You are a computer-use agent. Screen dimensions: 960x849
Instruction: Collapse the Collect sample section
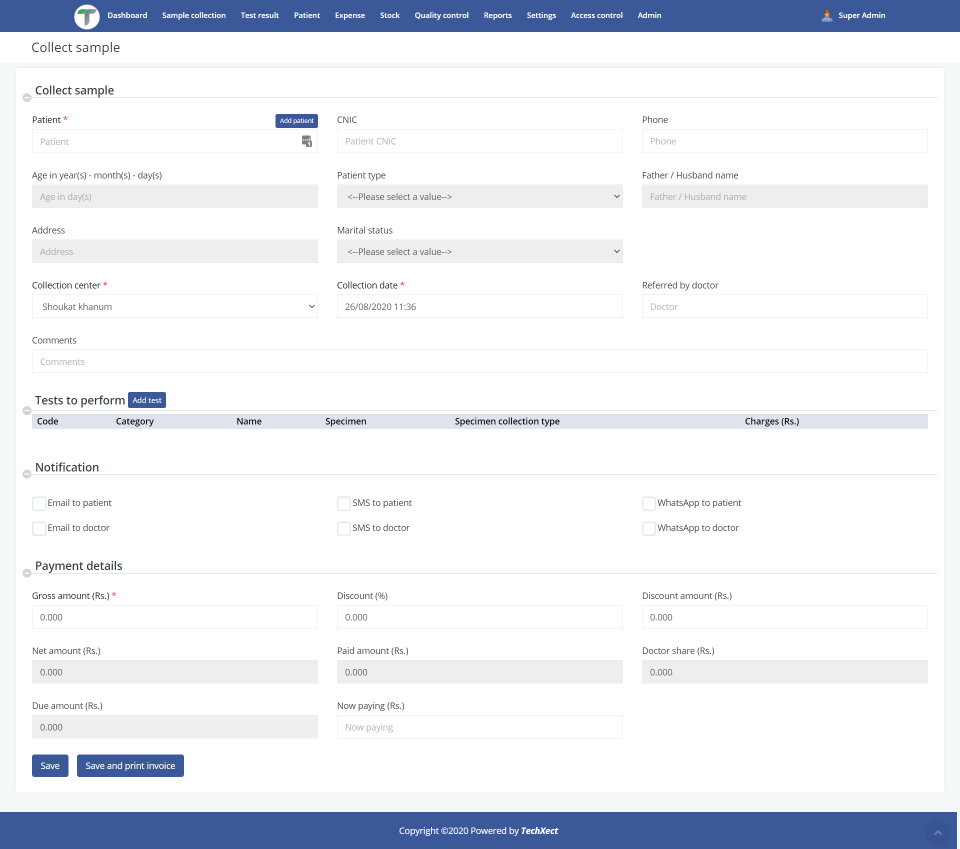point(27,98)
